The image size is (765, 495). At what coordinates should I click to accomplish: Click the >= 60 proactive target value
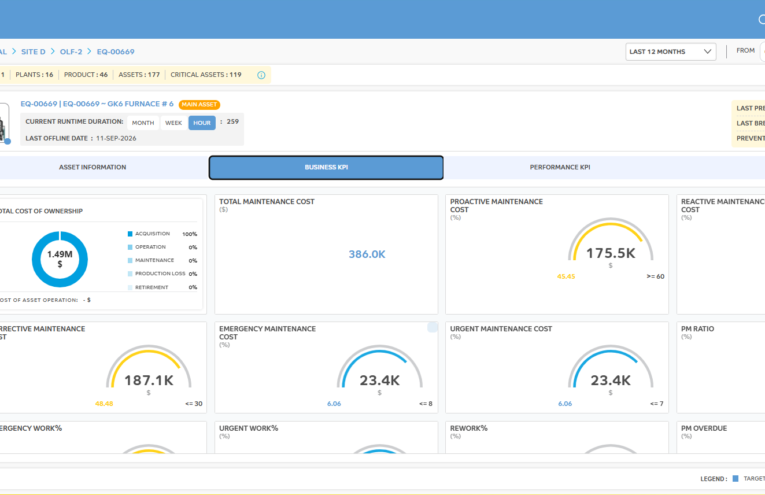[x=655, y=277]
